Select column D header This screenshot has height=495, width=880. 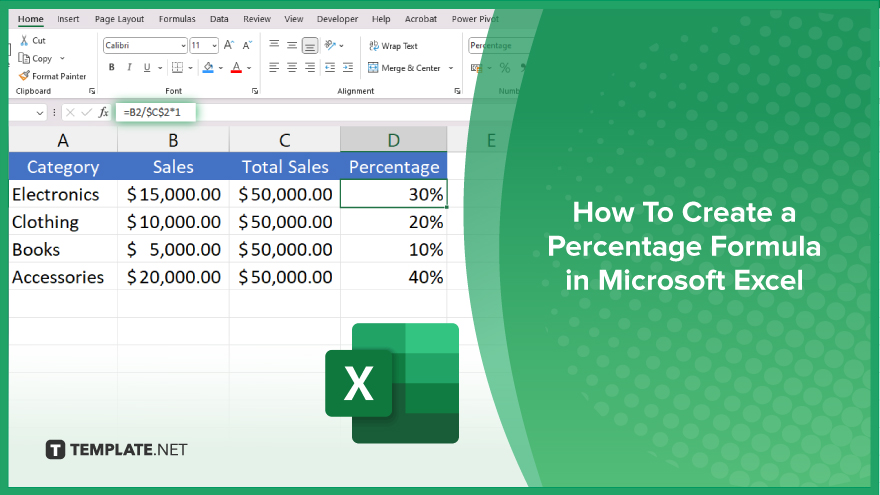click(393, 140)
